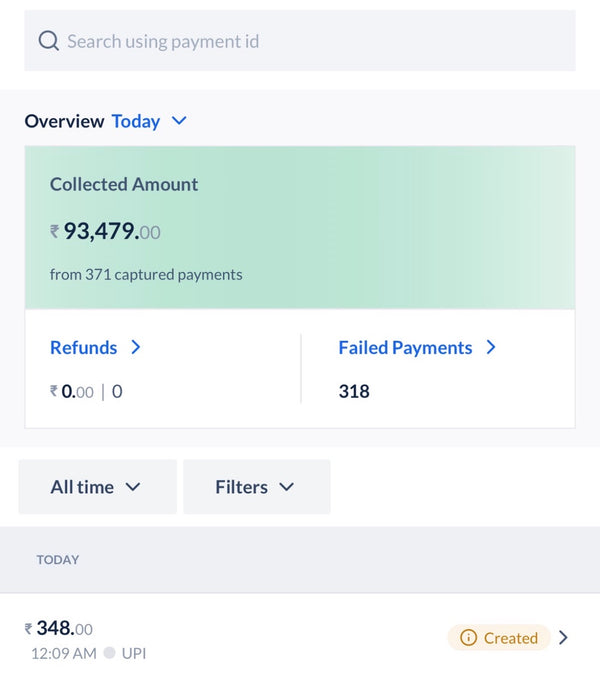
Task: Open the All time dropdown
Action: (x=97, y=487)
